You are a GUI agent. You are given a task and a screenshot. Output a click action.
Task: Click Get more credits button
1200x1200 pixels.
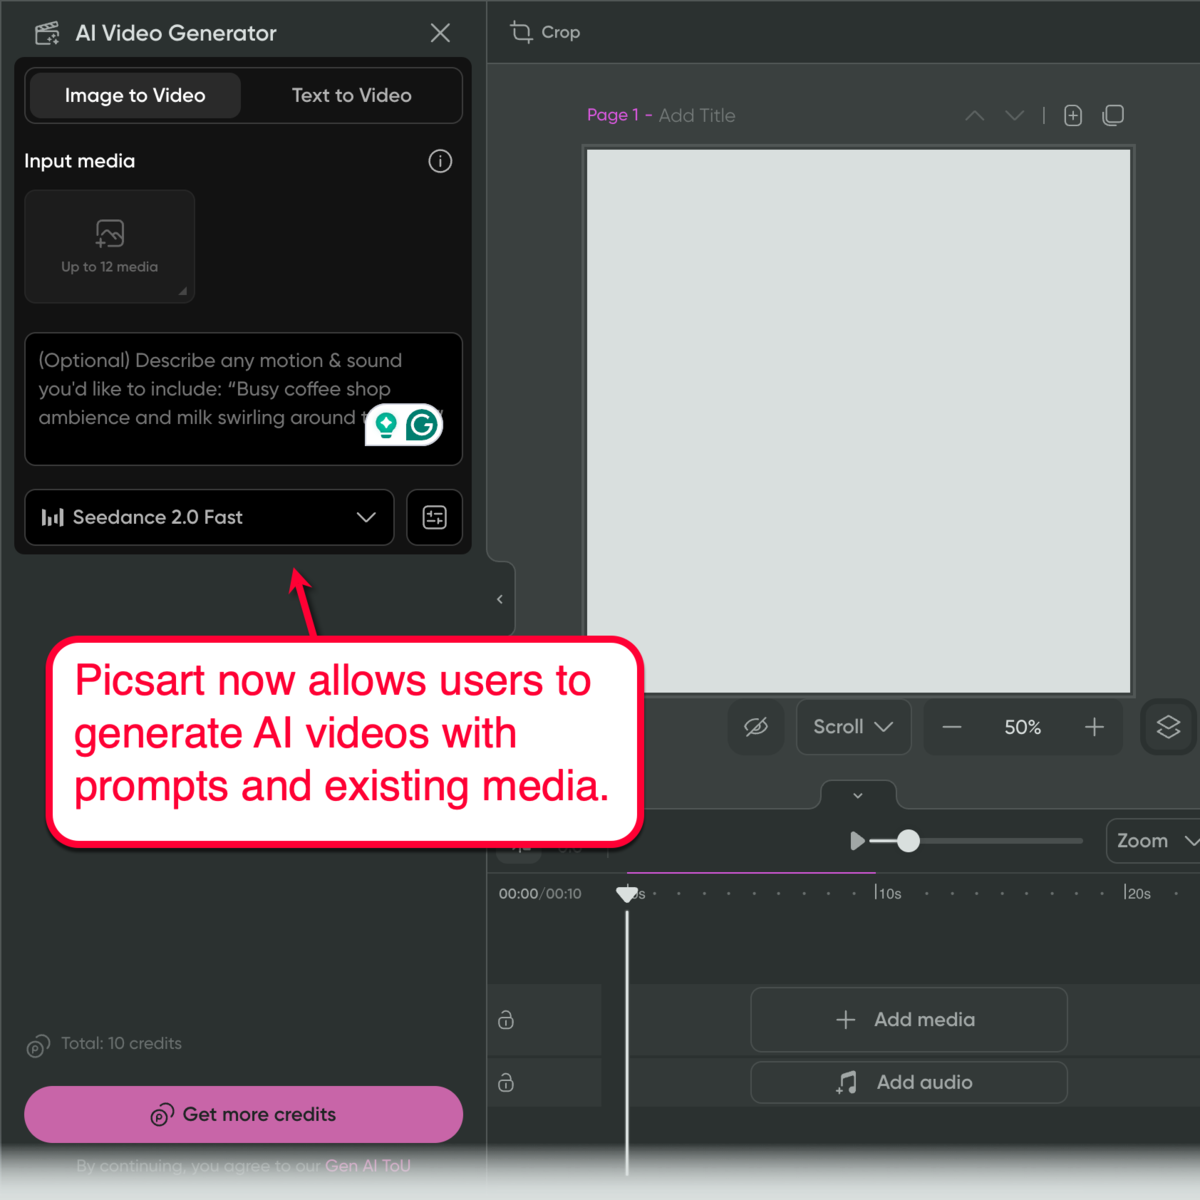[243, 1114]
